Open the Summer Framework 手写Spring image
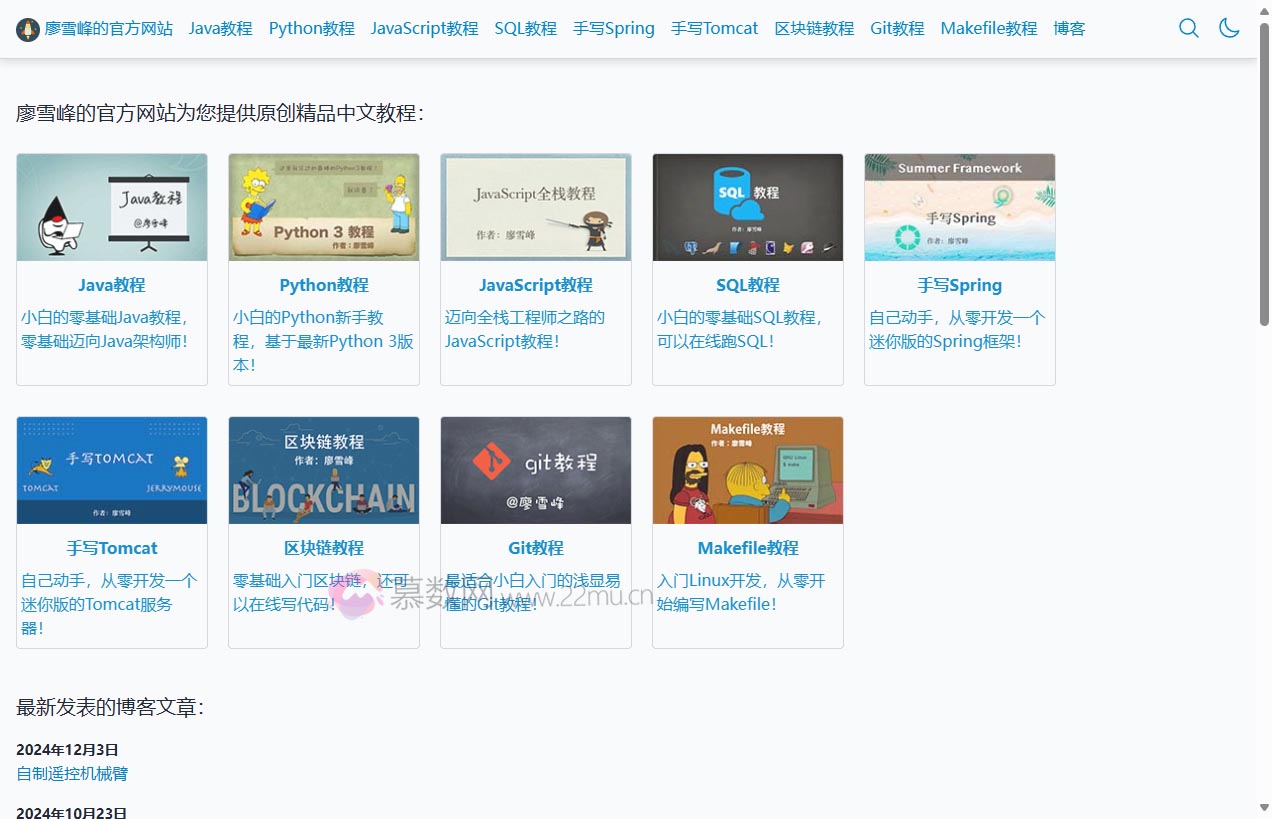The image size is (1272, 819). [x=960, y=208]
